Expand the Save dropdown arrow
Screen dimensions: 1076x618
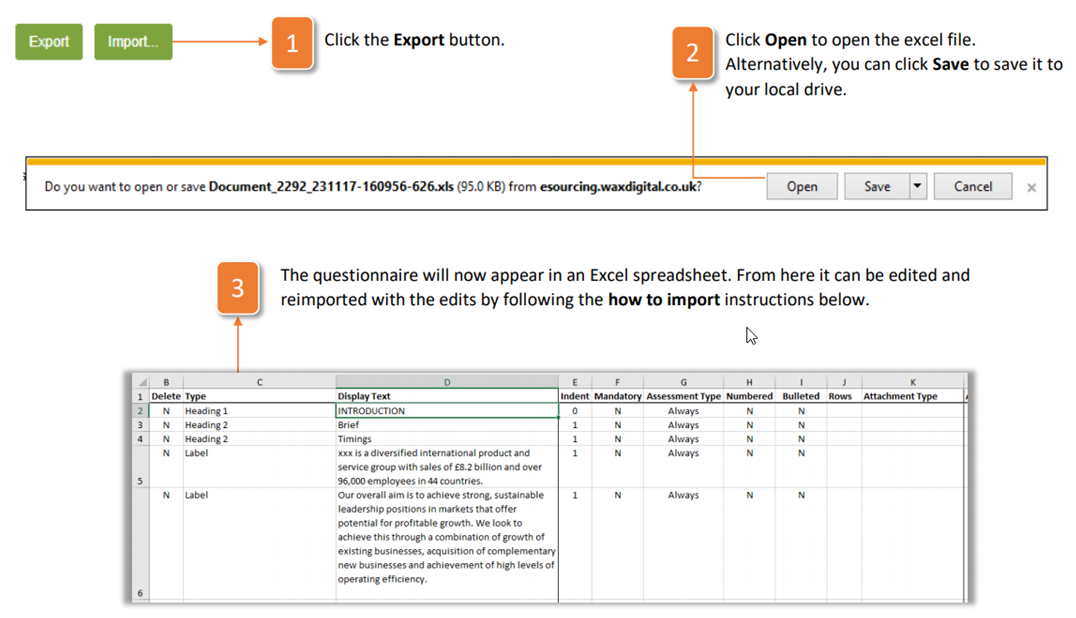pos(917,187)
